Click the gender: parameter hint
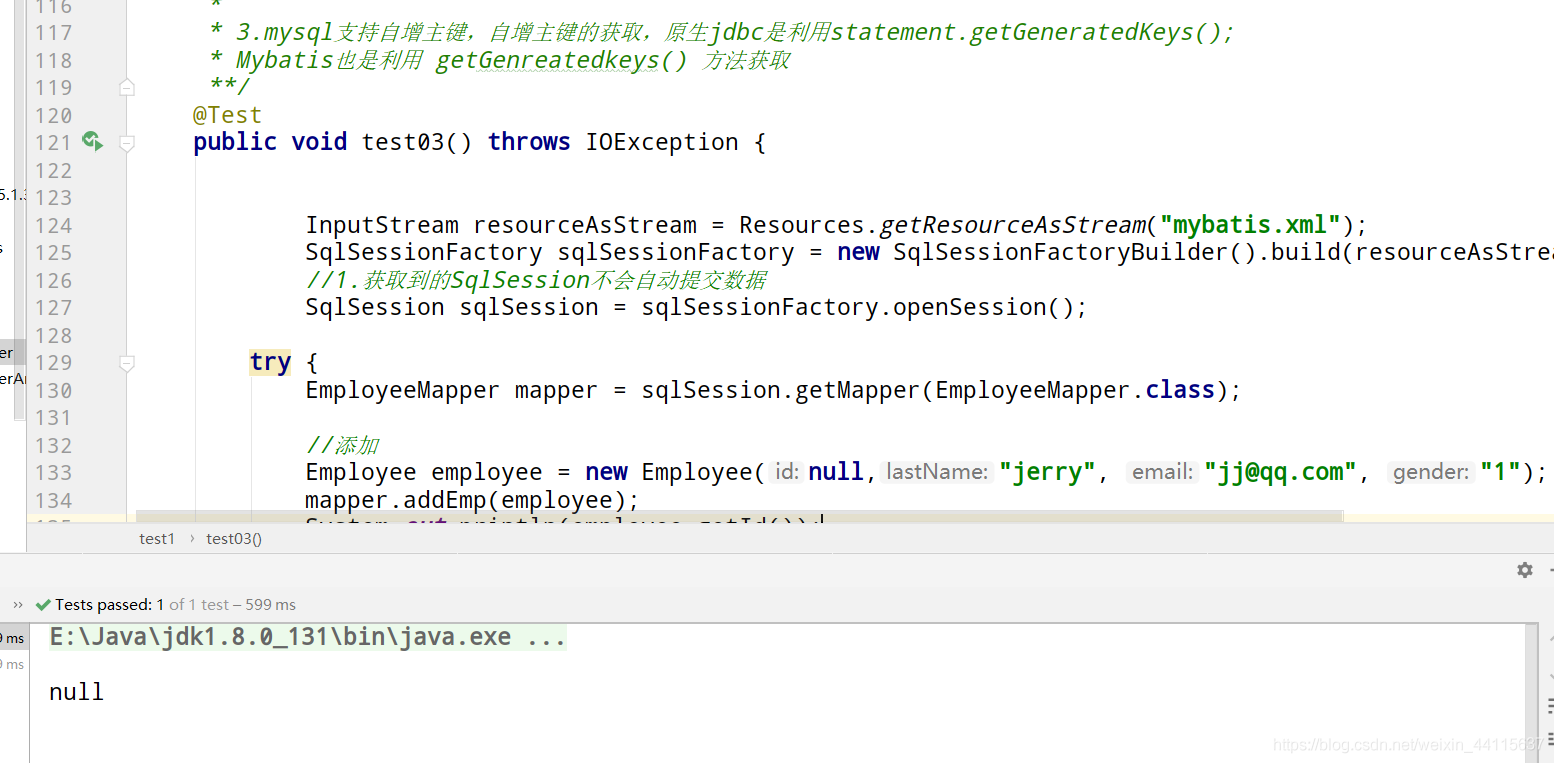Viewport: 1554px width, 763px height. tap(1431, 472)
